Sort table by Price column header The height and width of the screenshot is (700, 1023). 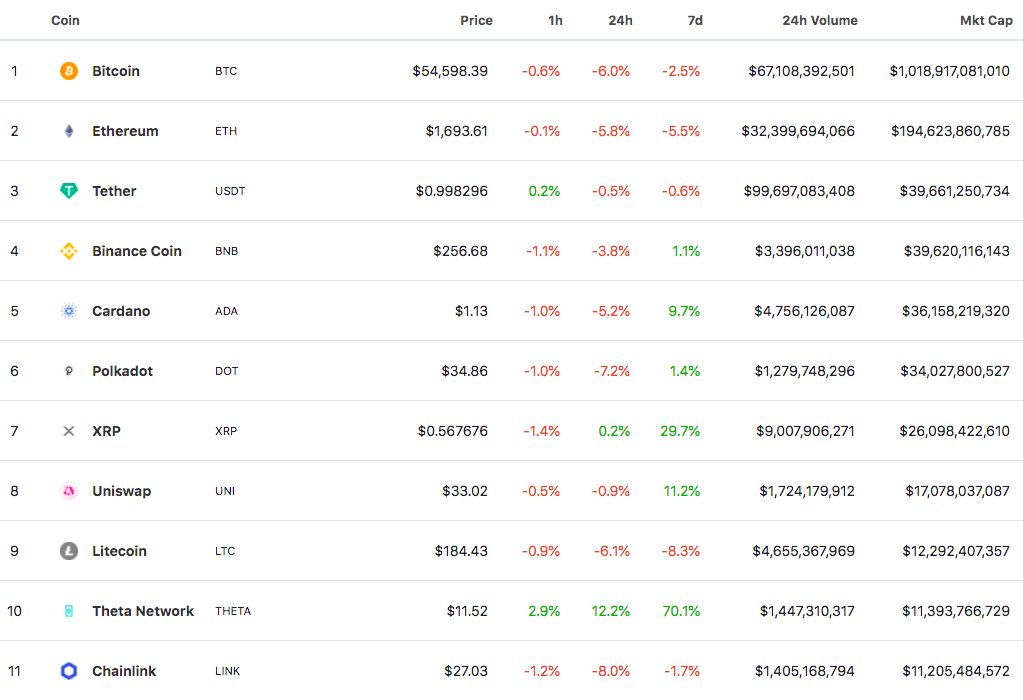point(476,20)
